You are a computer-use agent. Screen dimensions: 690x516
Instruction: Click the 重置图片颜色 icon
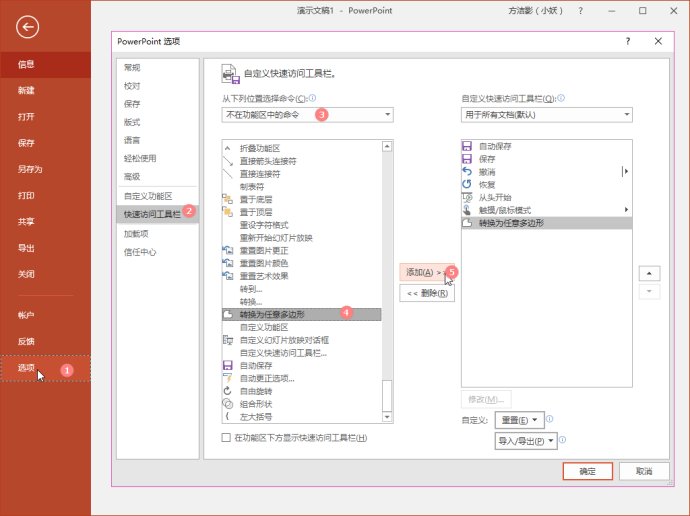click(x=228, y=263)
